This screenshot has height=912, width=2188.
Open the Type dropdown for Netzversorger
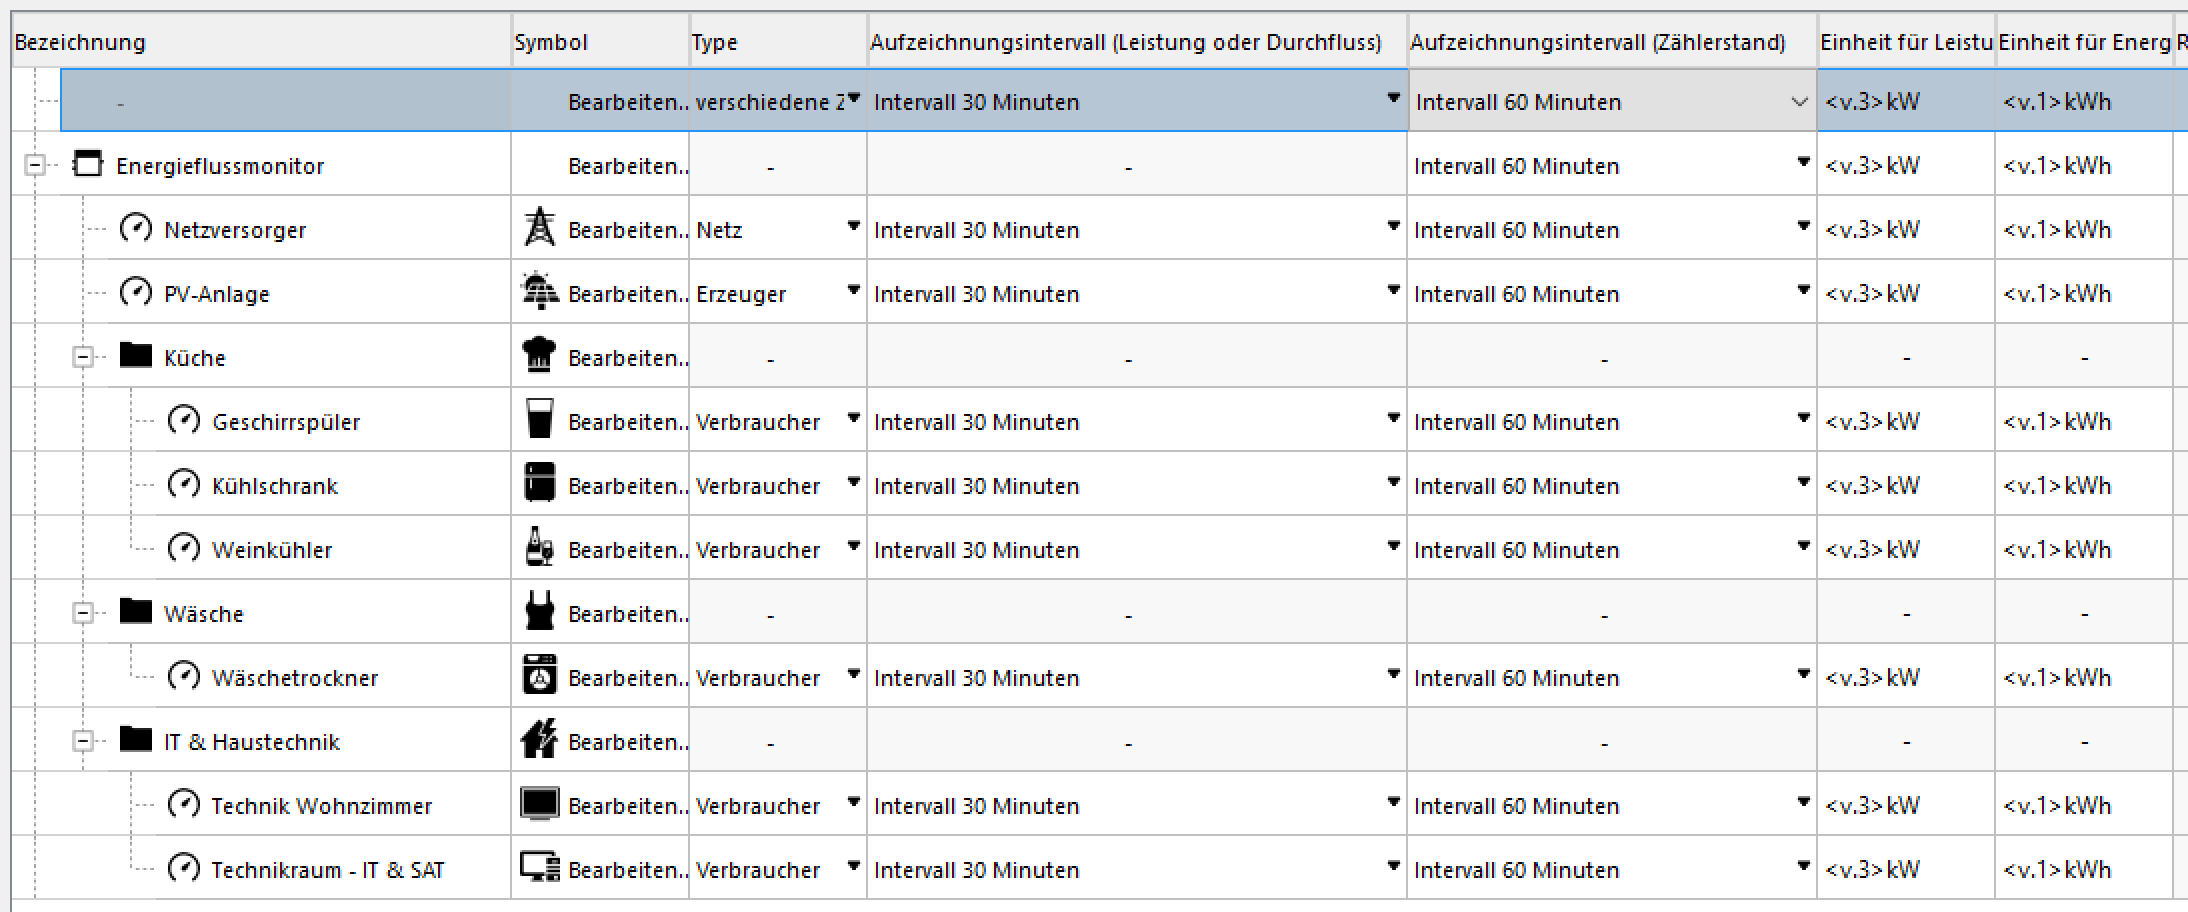tap(853, 227)
